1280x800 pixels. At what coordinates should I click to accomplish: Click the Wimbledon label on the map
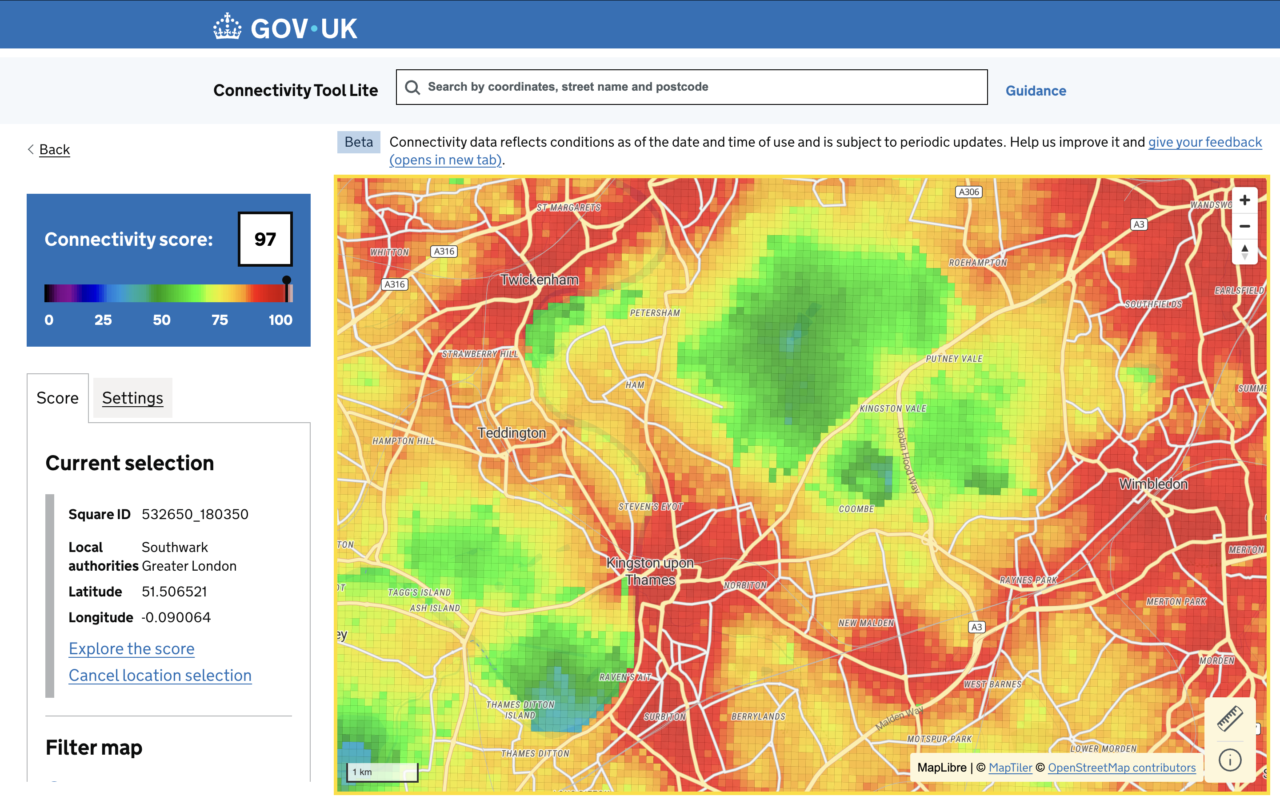1153,484
